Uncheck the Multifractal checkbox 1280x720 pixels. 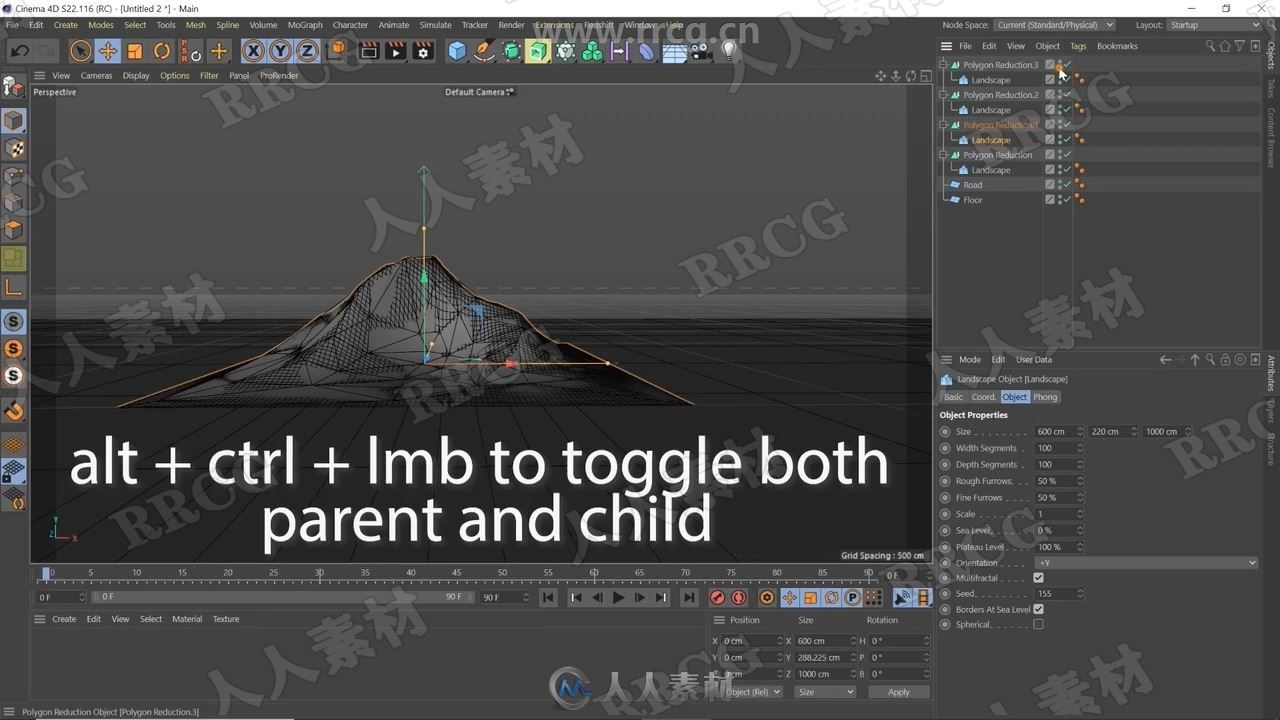coord(1038,578)
